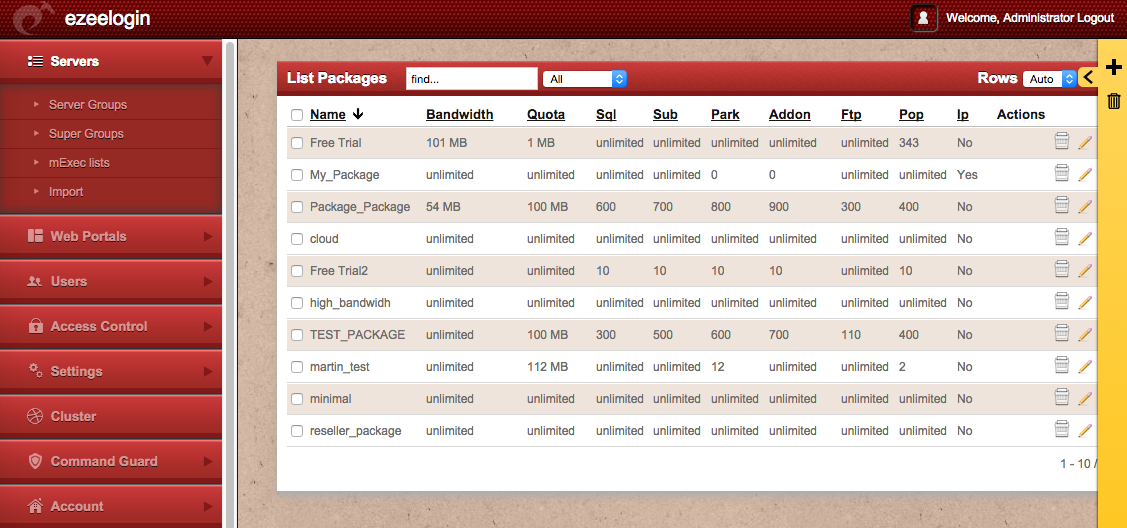Image resolution: width=1127 pixels, height=528 pixels.
Task: Check the Free Trial2 row checkbox
Action: tap(297, 271)
